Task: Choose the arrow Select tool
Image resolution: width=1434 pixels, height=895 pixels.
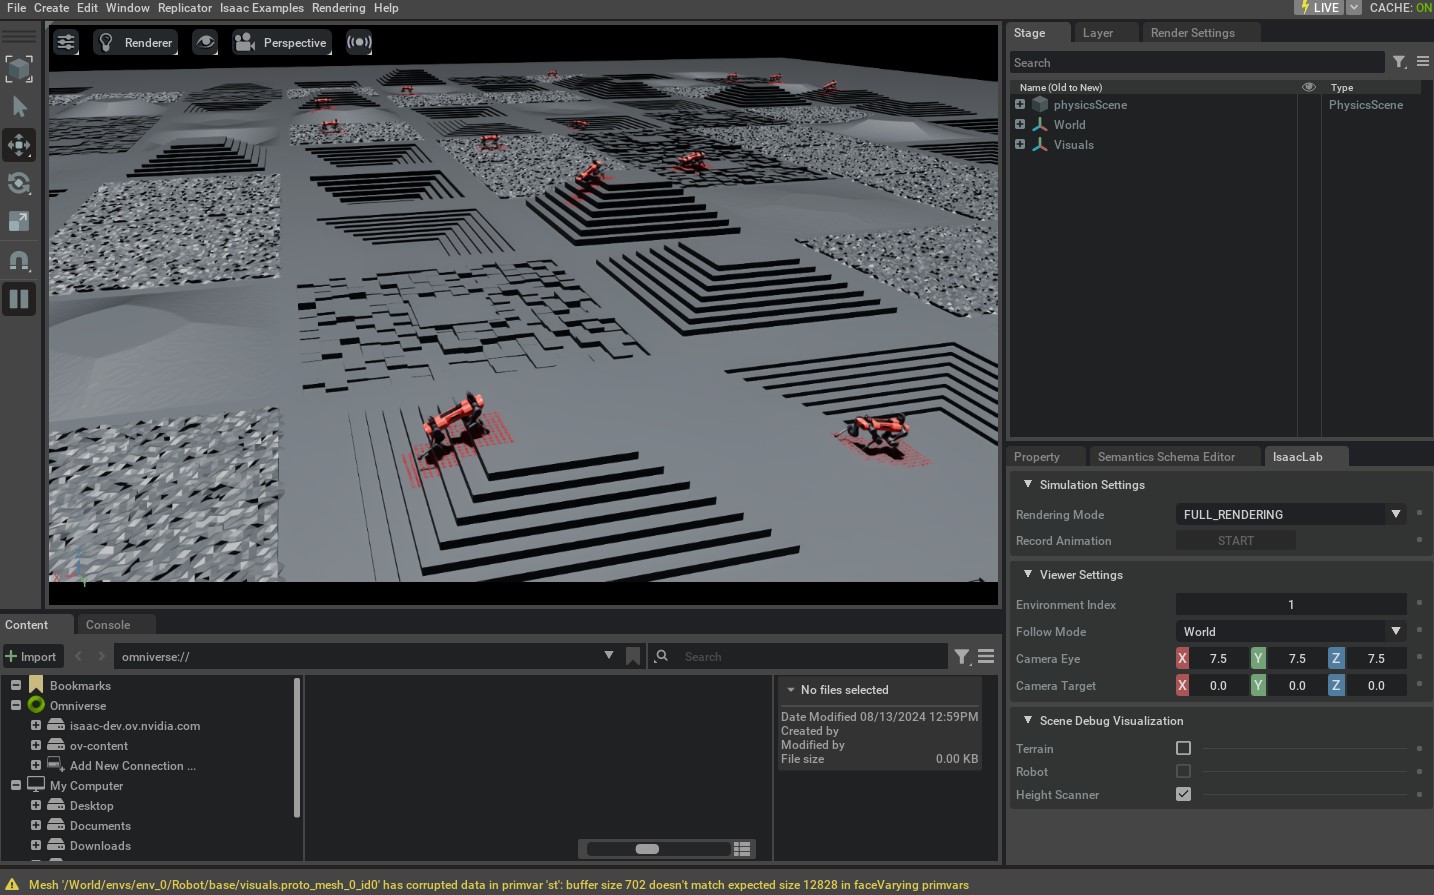Action: [x=19, y=107]
